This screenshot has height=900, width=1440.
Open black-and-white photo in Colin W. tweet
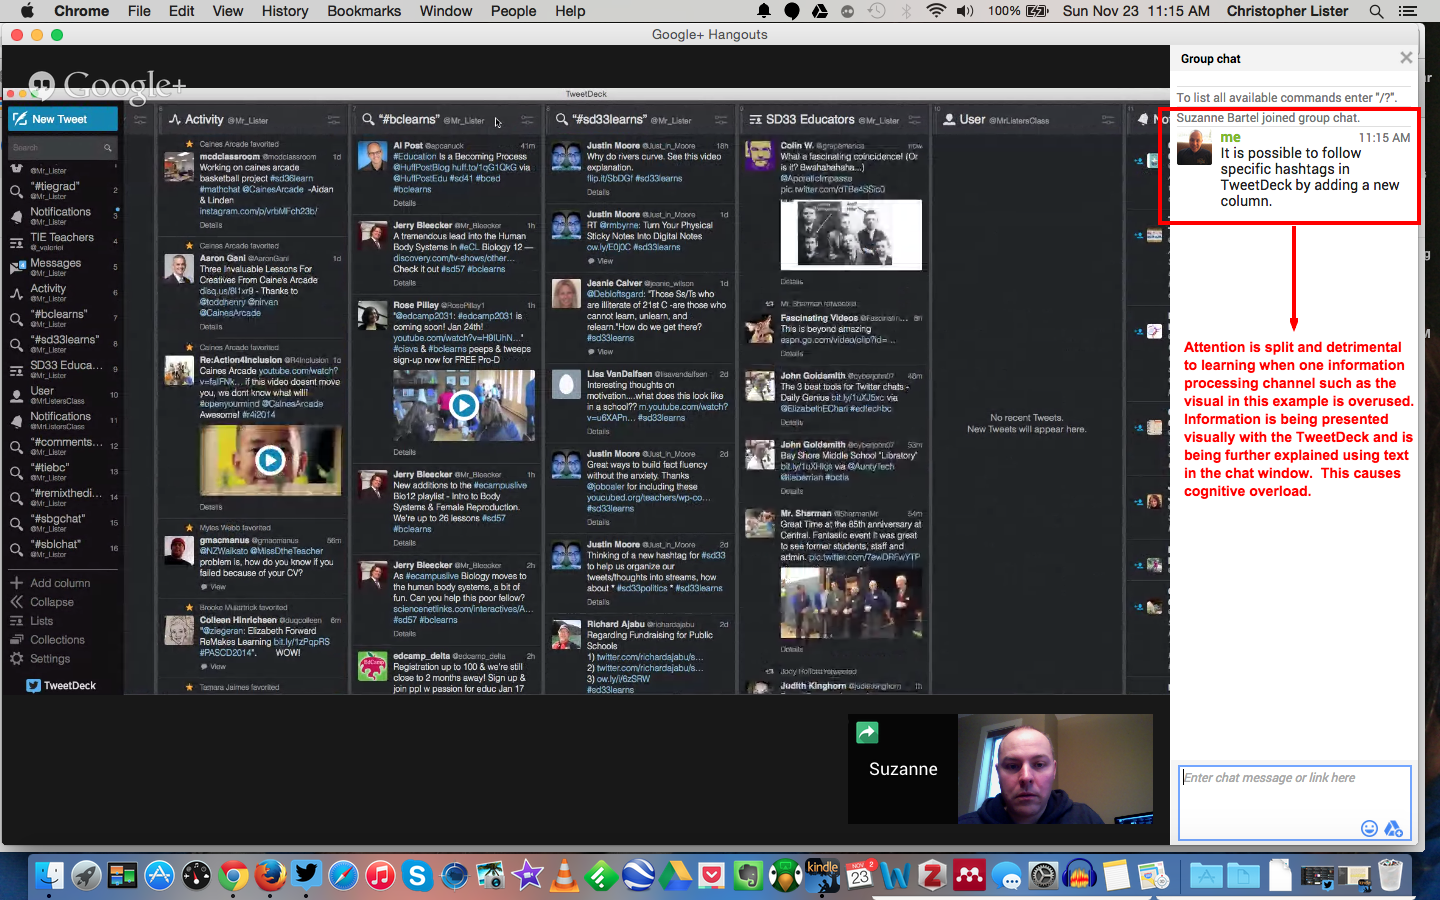(x=851, y=235)
